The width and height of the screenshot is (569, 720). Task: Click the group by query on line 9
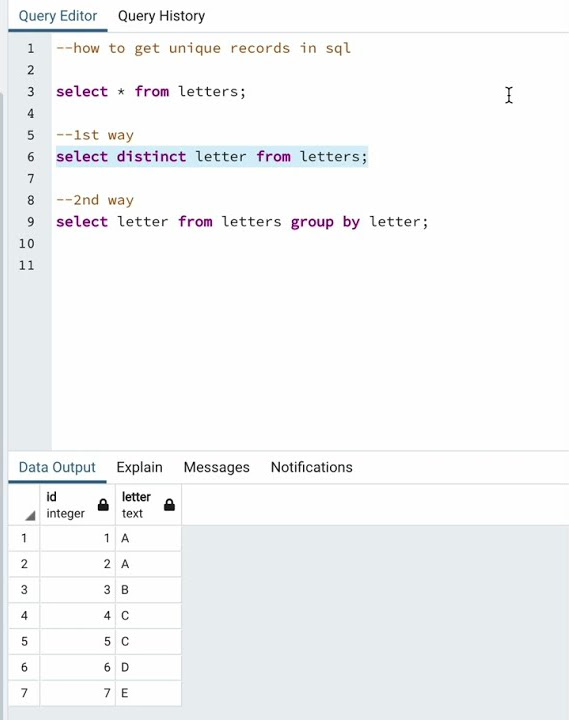[x=242, y=222]
